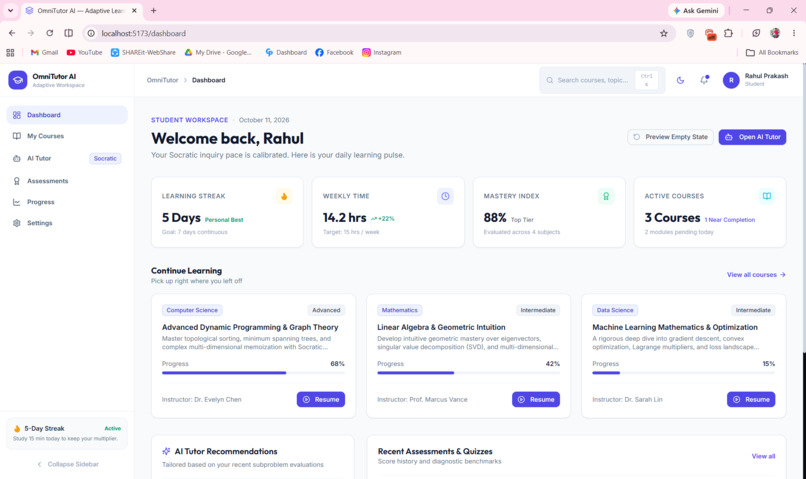Click the 15% progress bar
This screenshot has height=479, width=806.
pyautogui.click(x=684, y=373)
